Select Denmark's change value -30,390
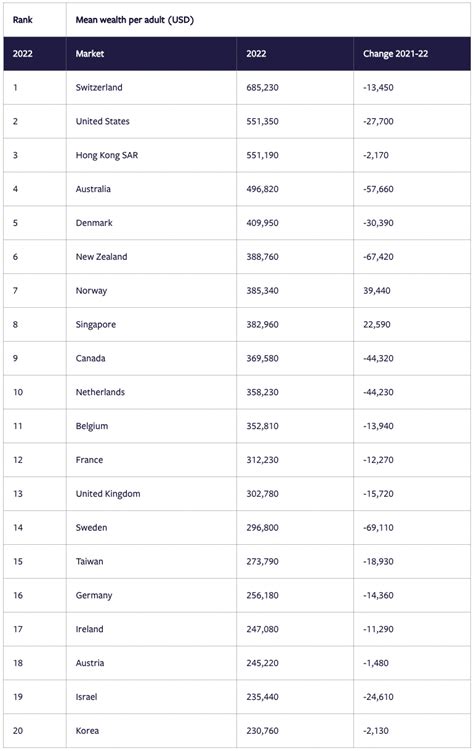 pos(378,223)
